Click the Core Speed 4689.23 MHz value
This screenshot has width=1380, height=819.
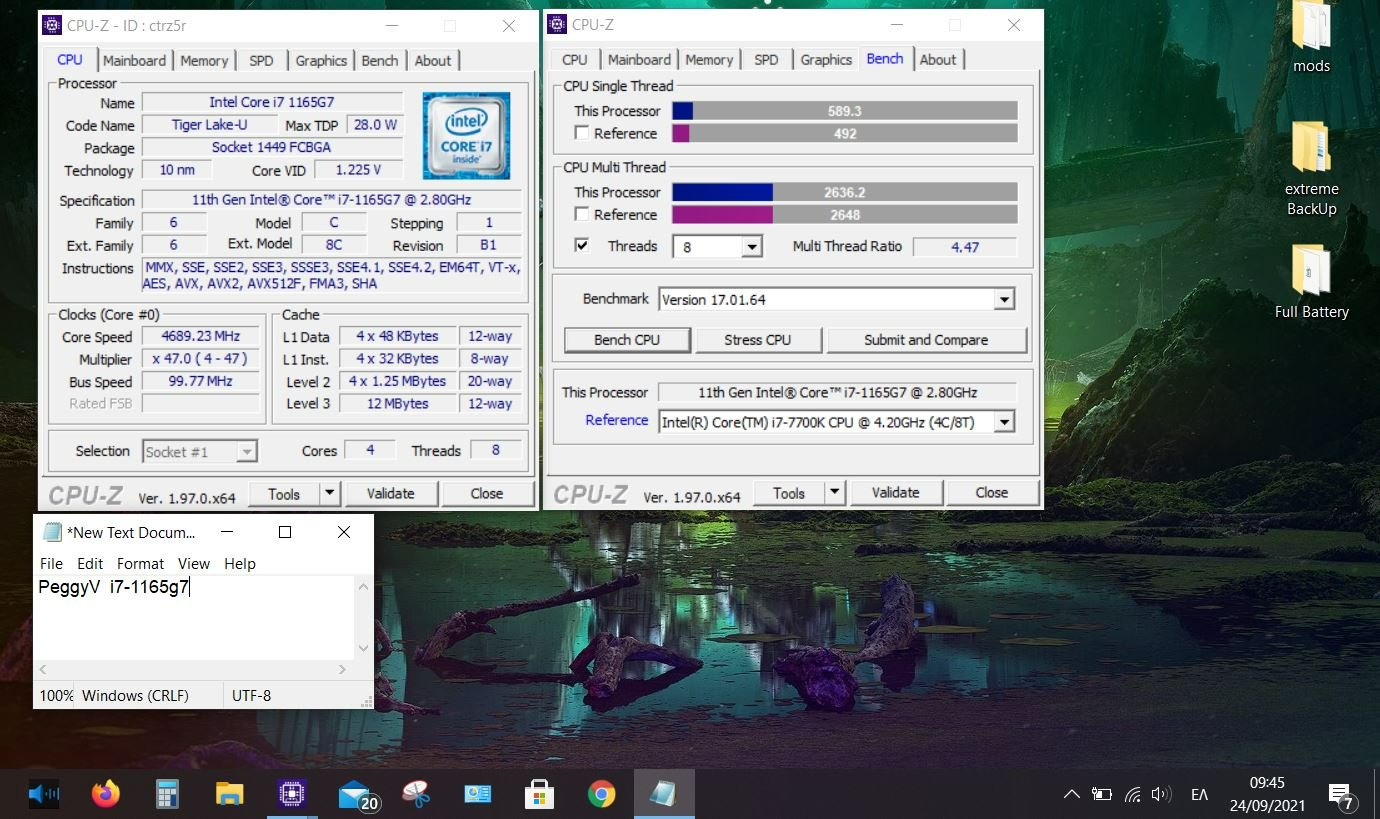(x=200, y=337)
